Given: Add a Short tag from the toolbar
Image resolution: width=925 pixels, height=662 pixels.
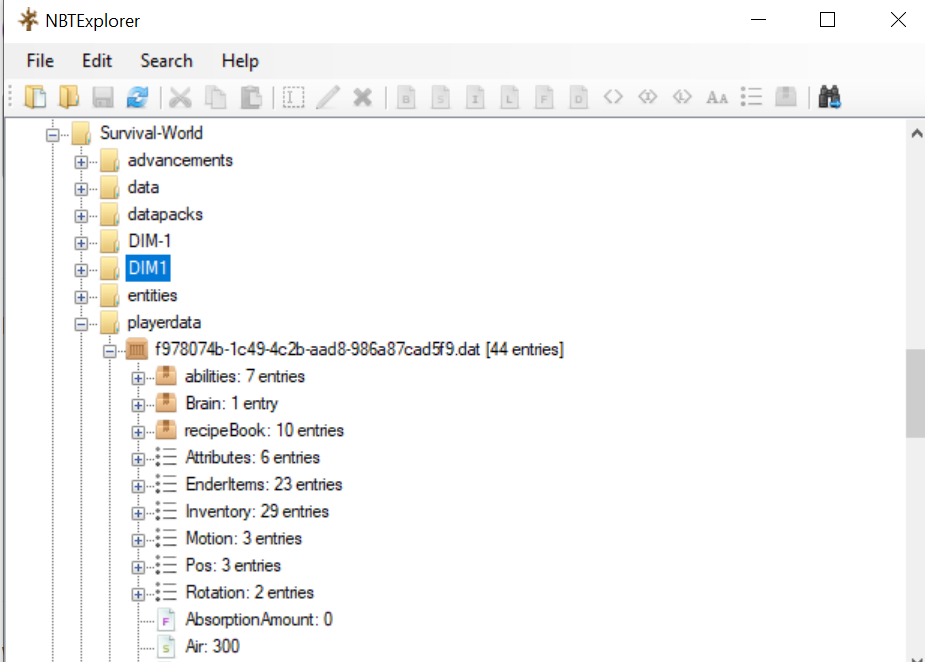Looking at the screenshot, I should pyautogui.click(x=440, y=97).
